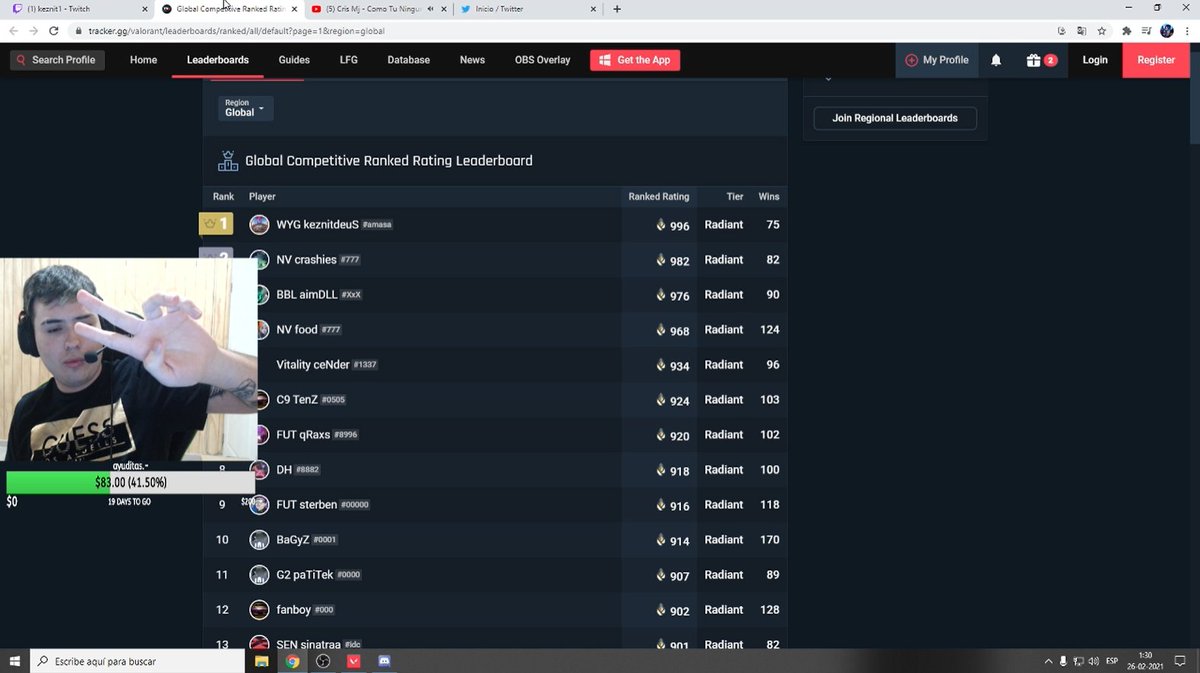
Task: Open FUT sterben player profile
Action: coord(306,505)
